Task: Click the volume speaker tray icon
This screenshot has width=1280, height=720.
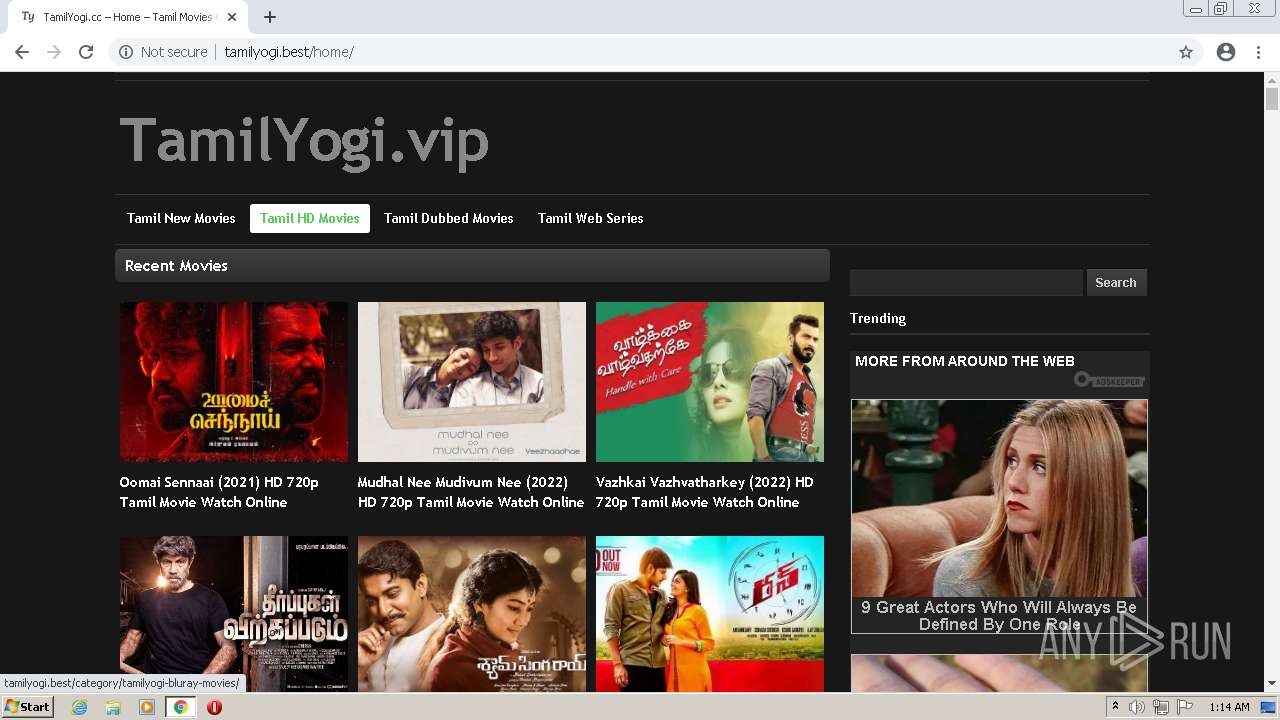Action: (x=1137, y=707)
